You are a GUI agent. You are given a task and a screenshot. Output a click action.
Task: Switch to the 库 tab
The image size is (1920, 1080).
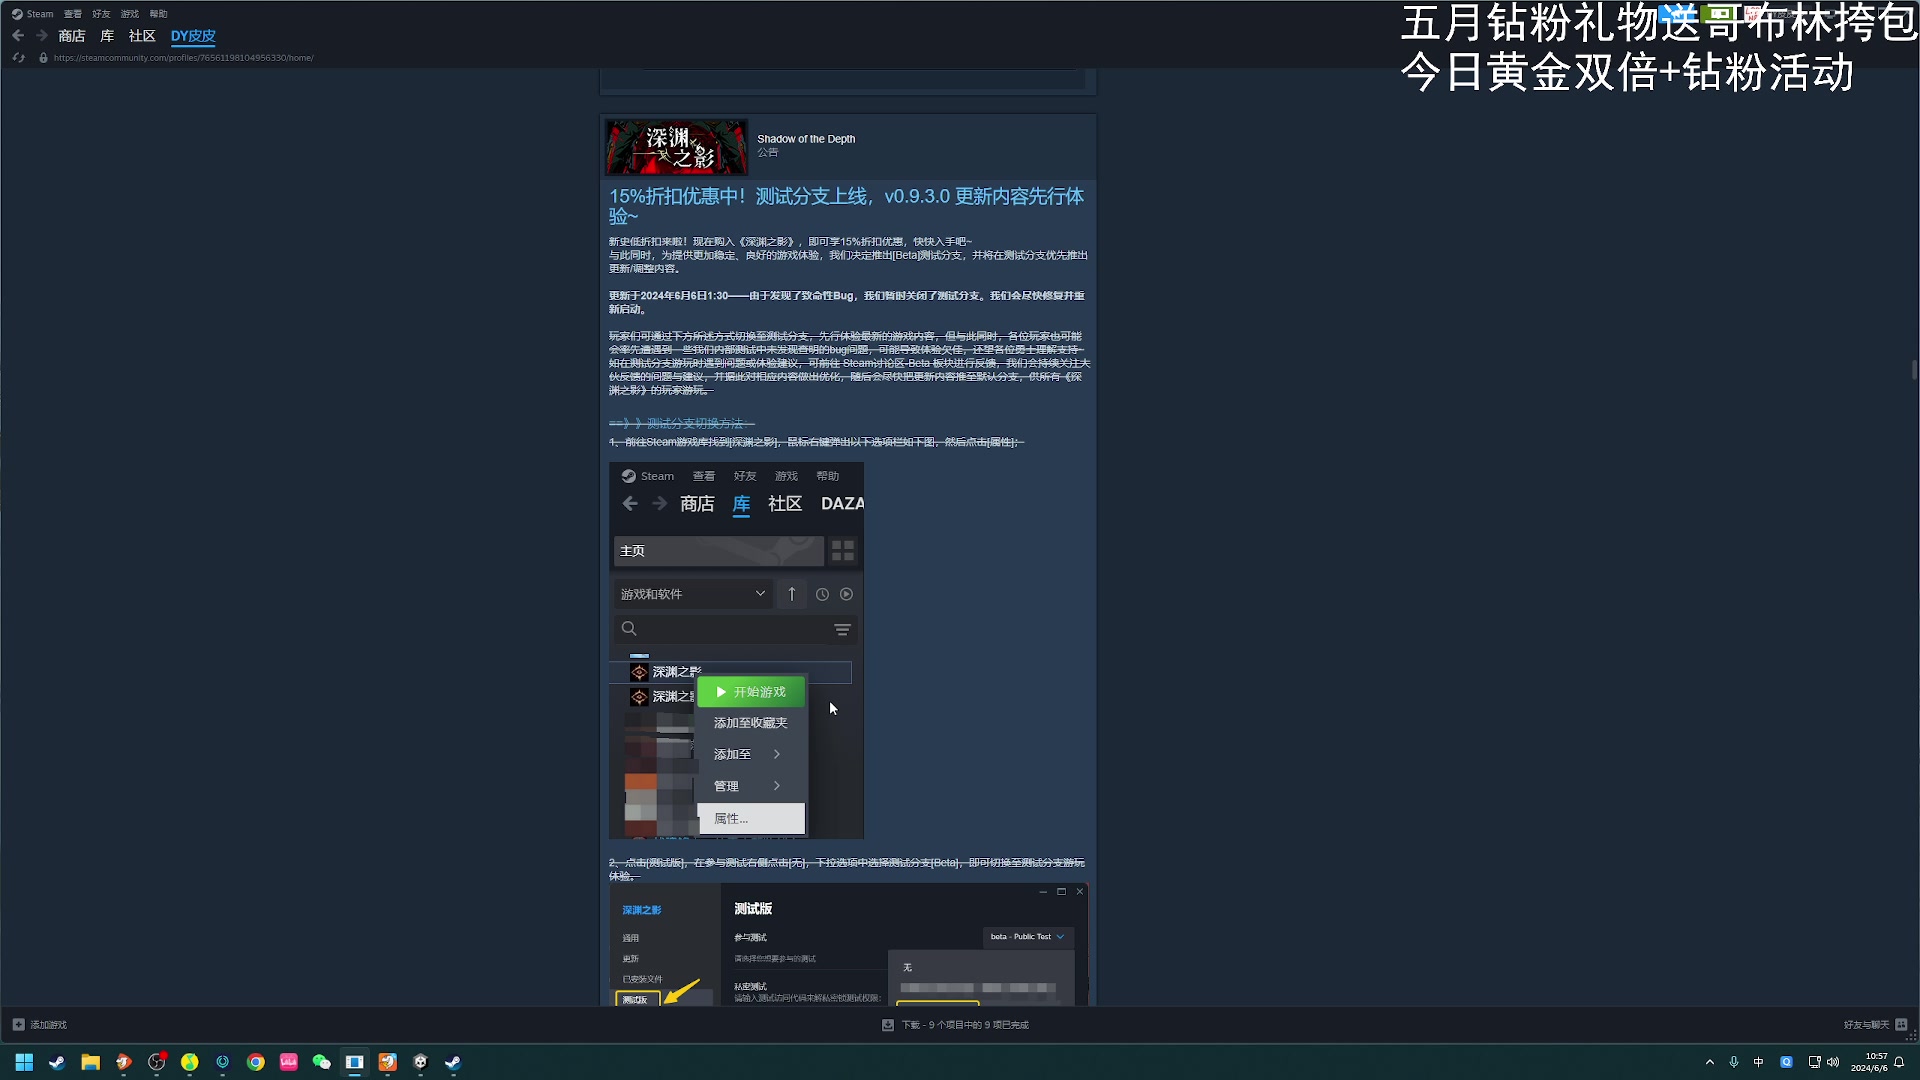pos(107,36)
